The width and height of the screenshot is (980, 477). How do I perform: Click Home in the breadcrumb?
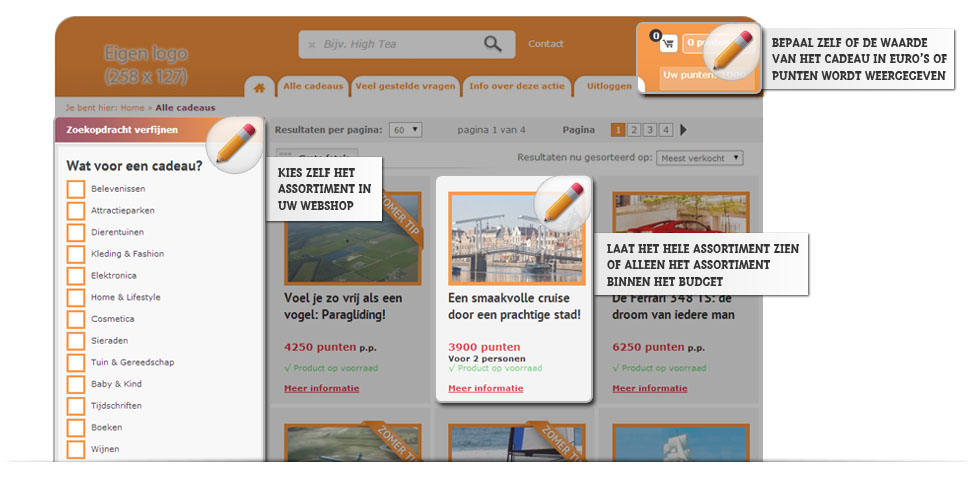[x=132, y=108]
